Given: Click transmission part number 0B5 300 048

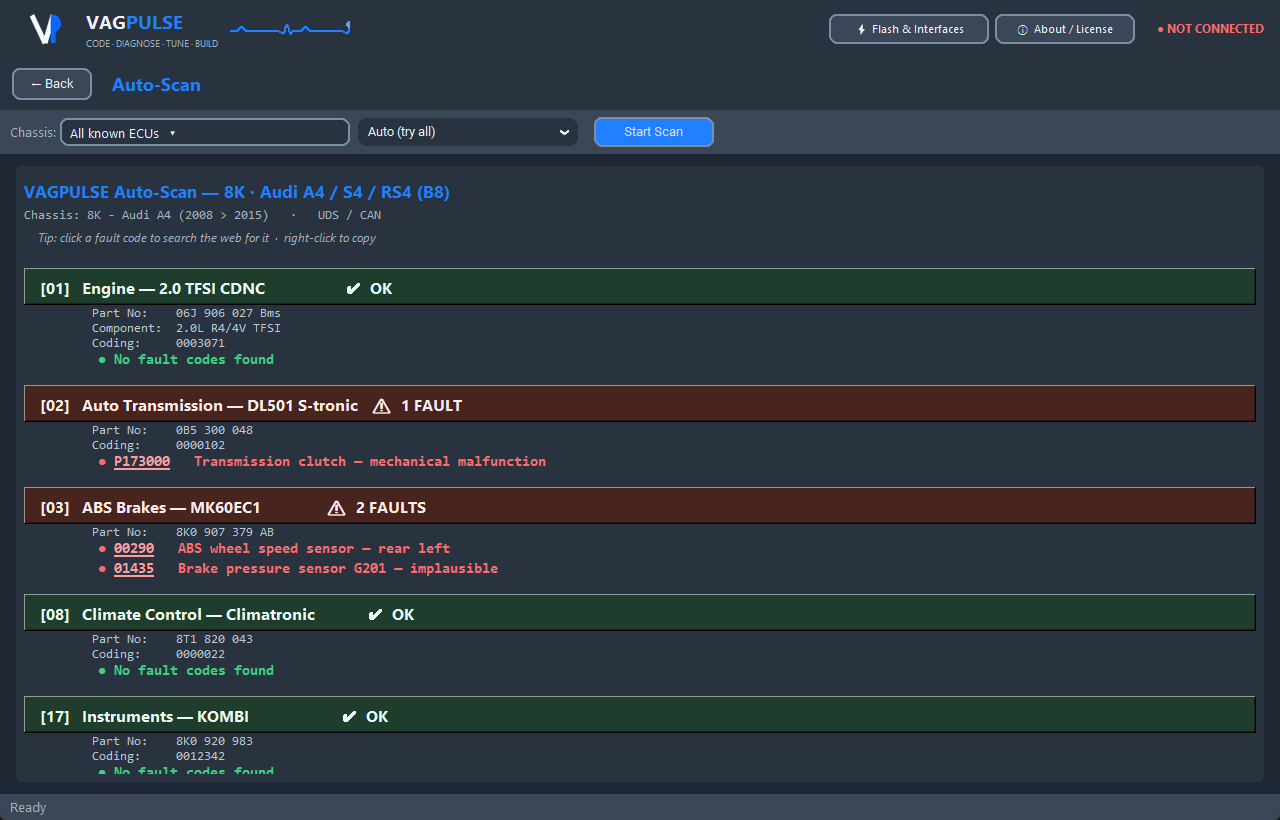Looking at the screenshot, I should [214, 430].
